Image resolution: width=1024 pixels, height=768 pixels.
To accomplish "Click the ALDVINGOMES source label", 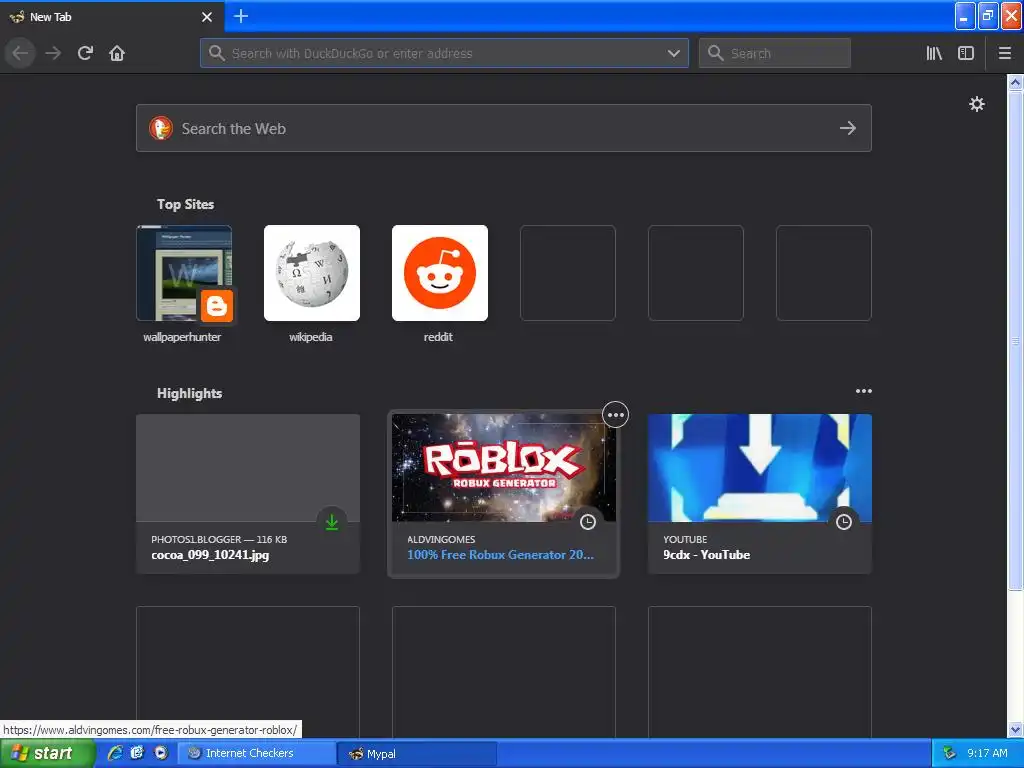I will (441, 539).
